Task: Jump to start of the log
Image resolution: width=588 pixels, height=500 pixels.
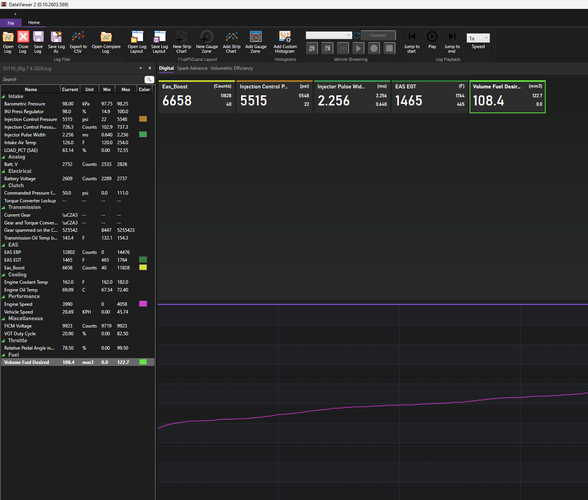Action: click(x=412, y=42)
